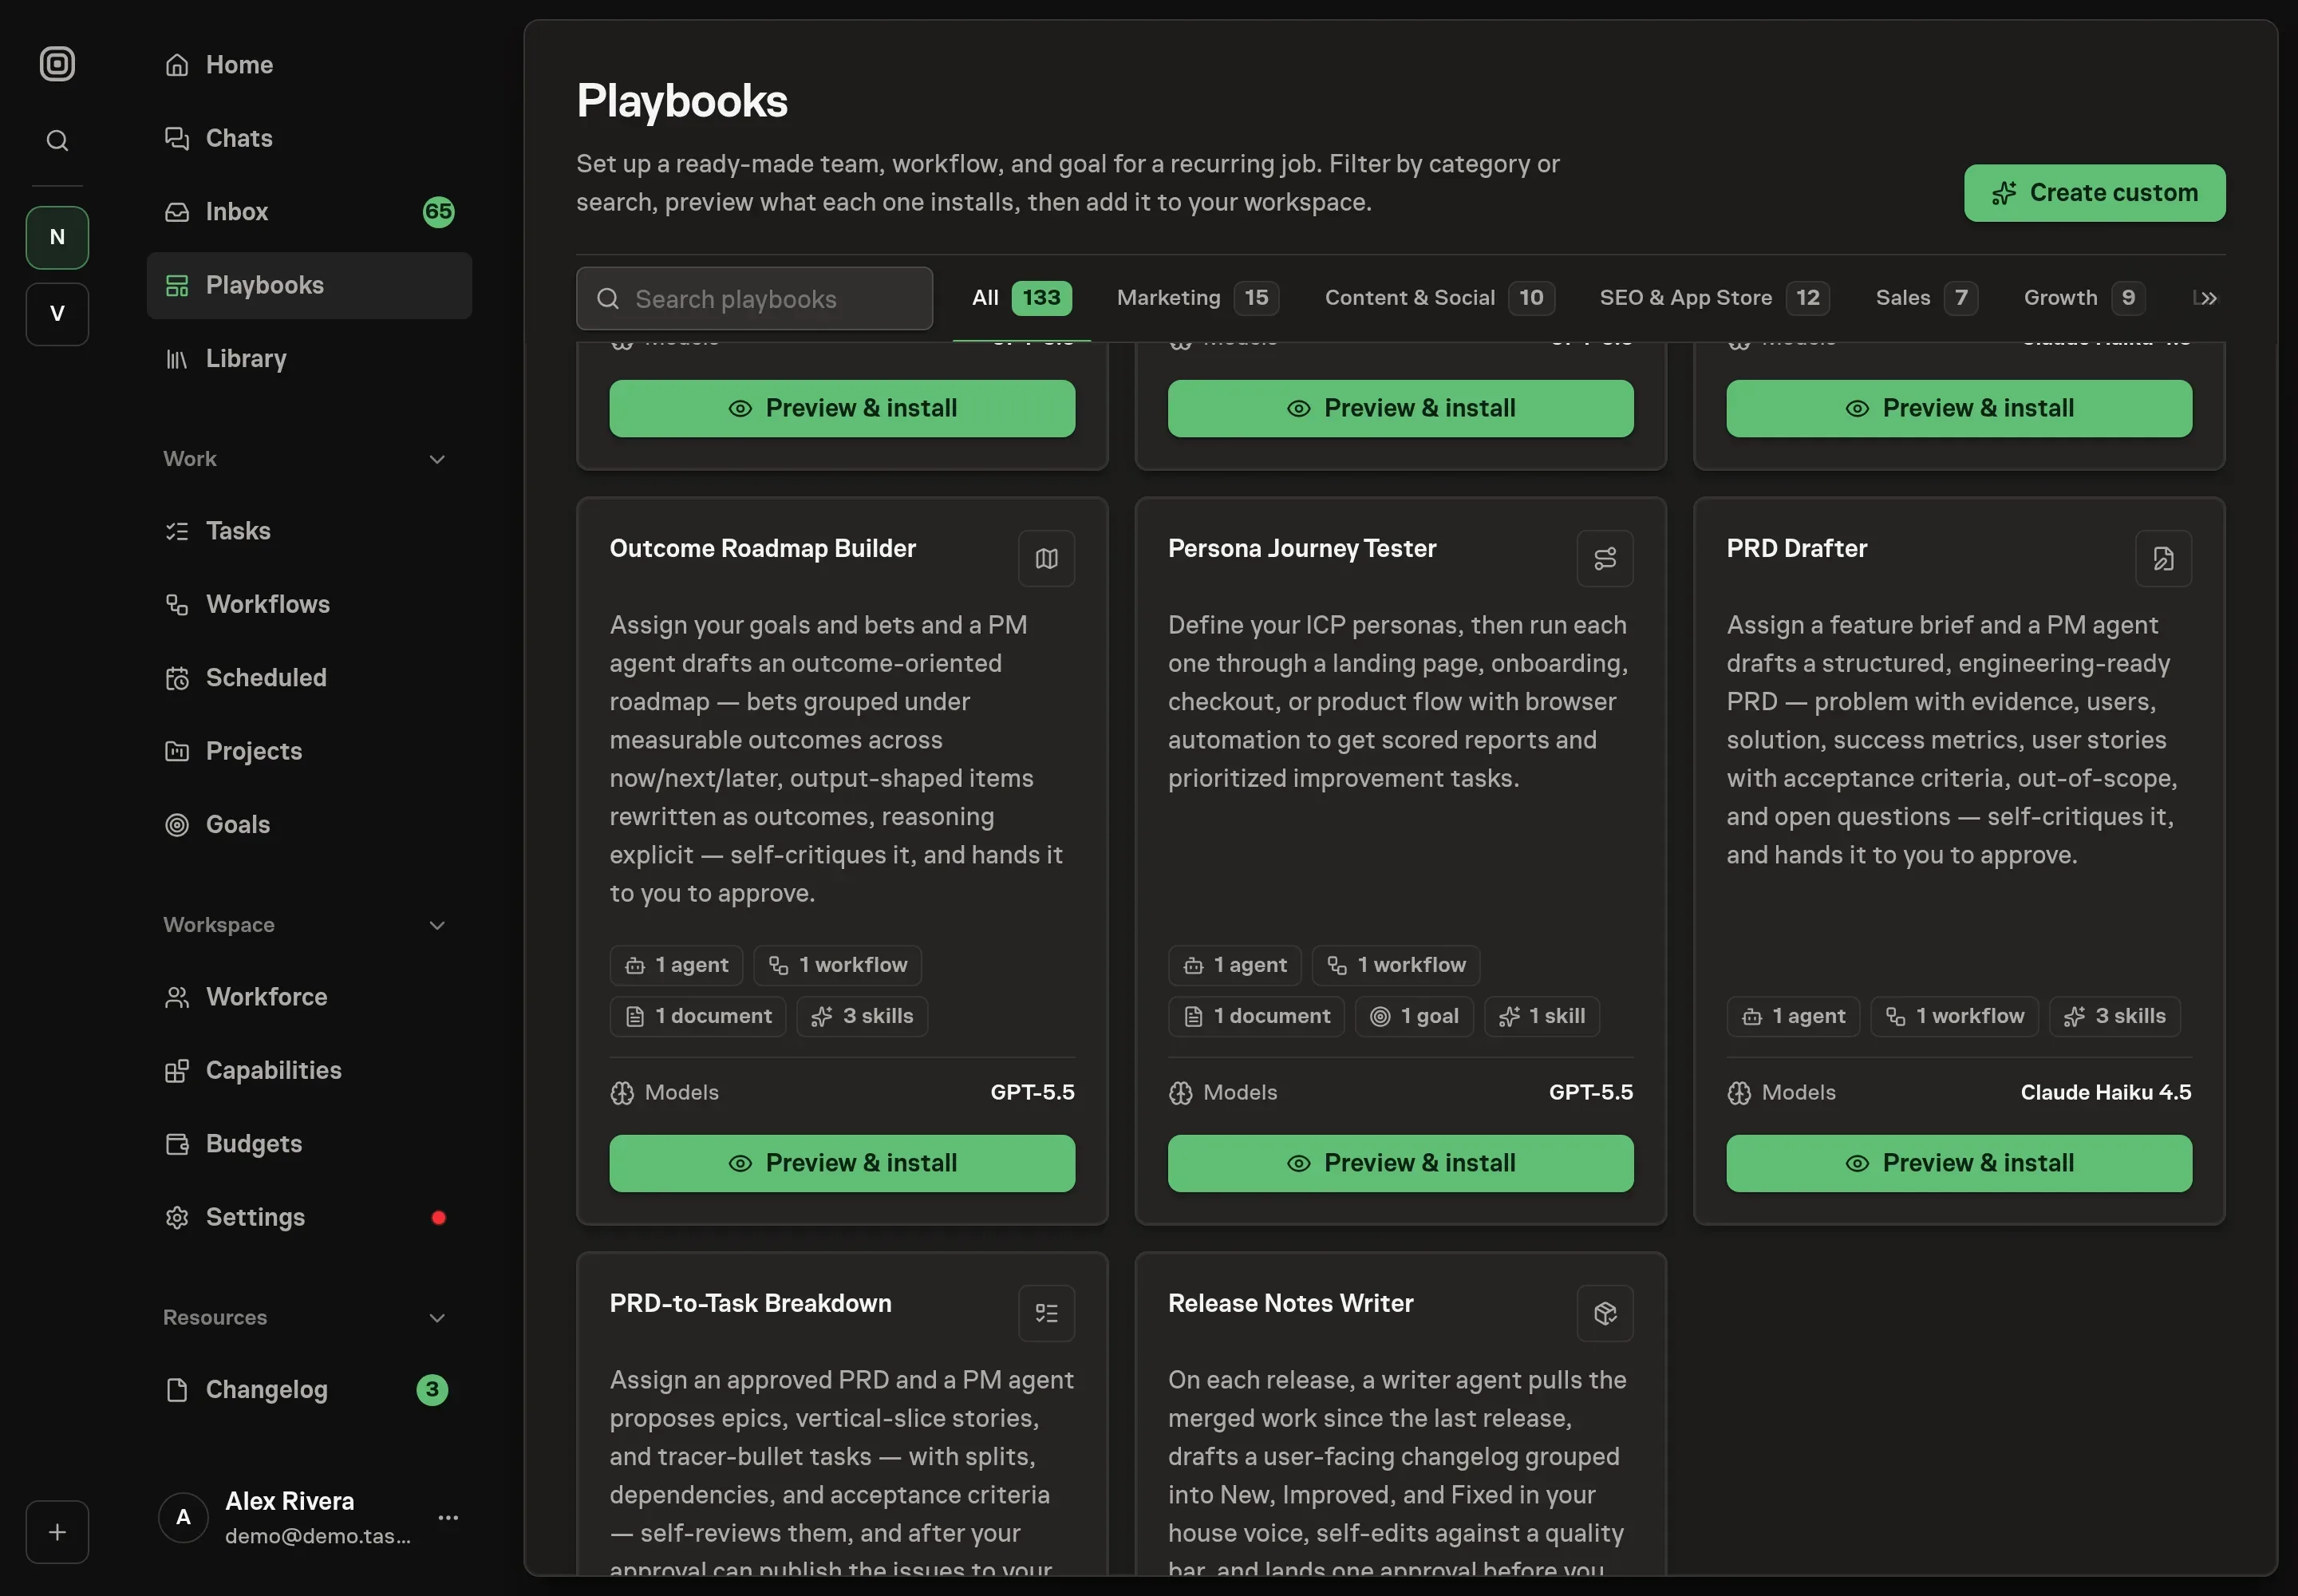Open Scheduled in the sidebar
Screen dimensions: 2298x1596
point(309,677)
